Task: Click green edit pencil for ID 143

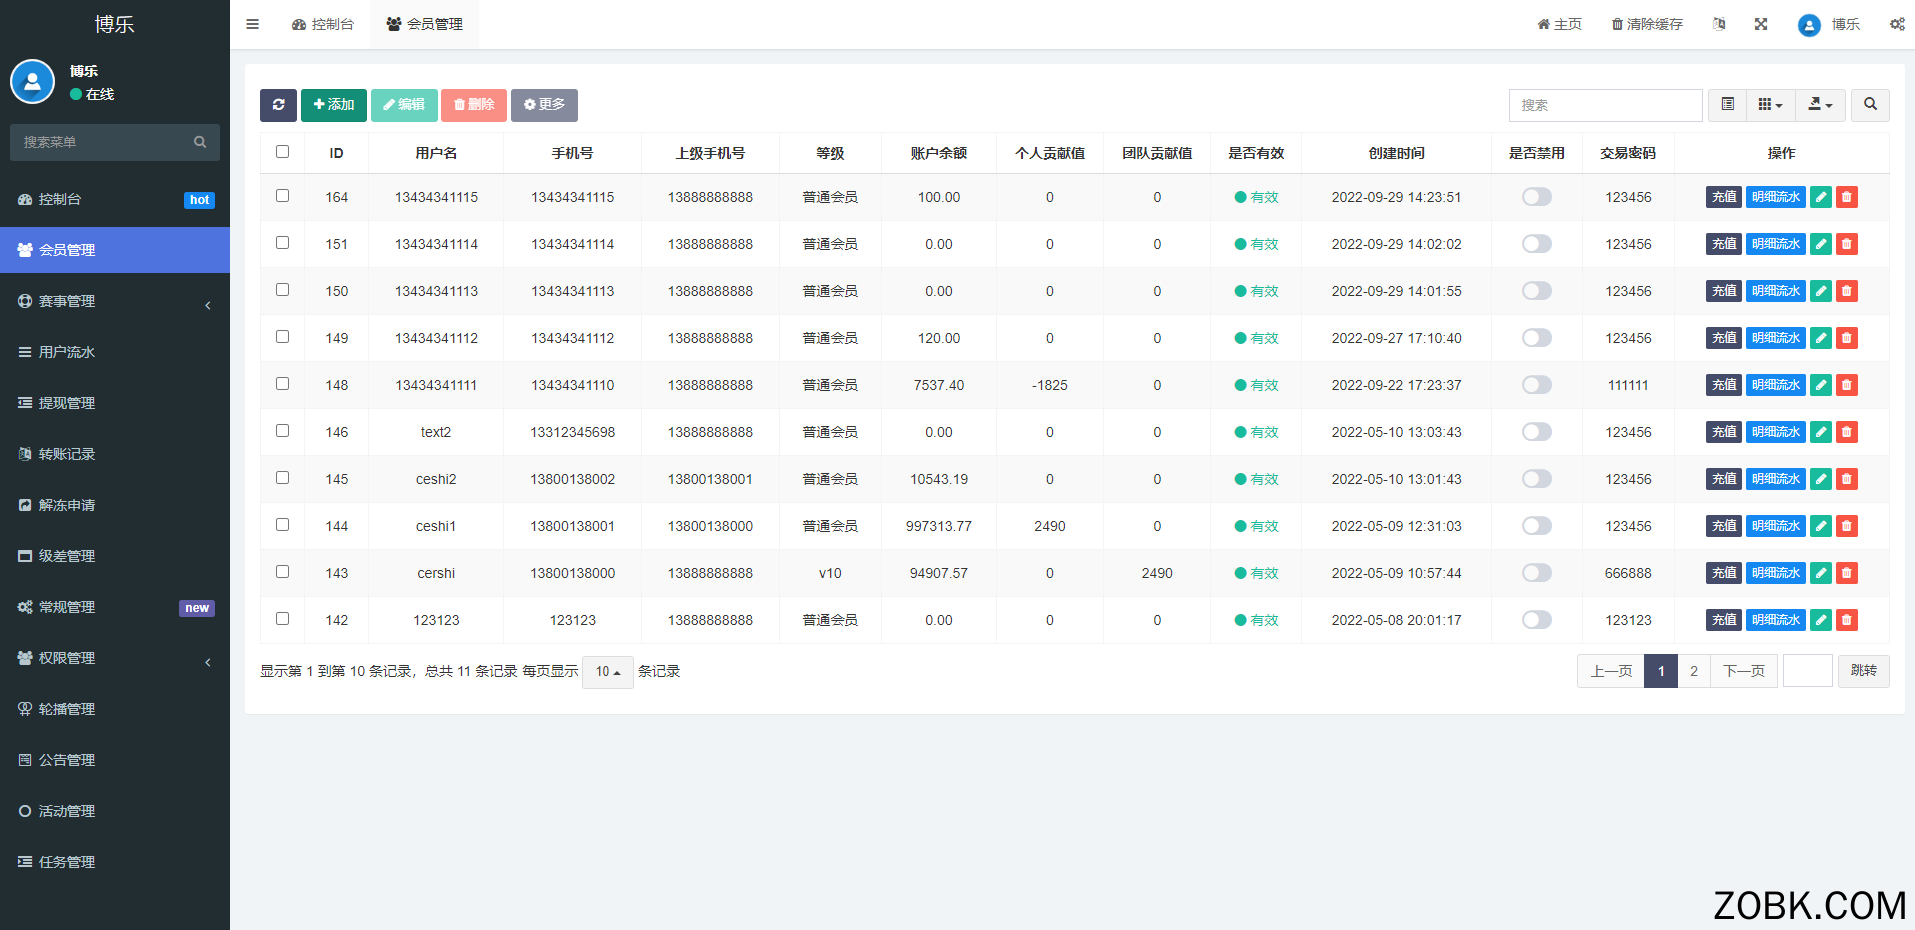Action: pyautogui.click(x=1821, y=573)
